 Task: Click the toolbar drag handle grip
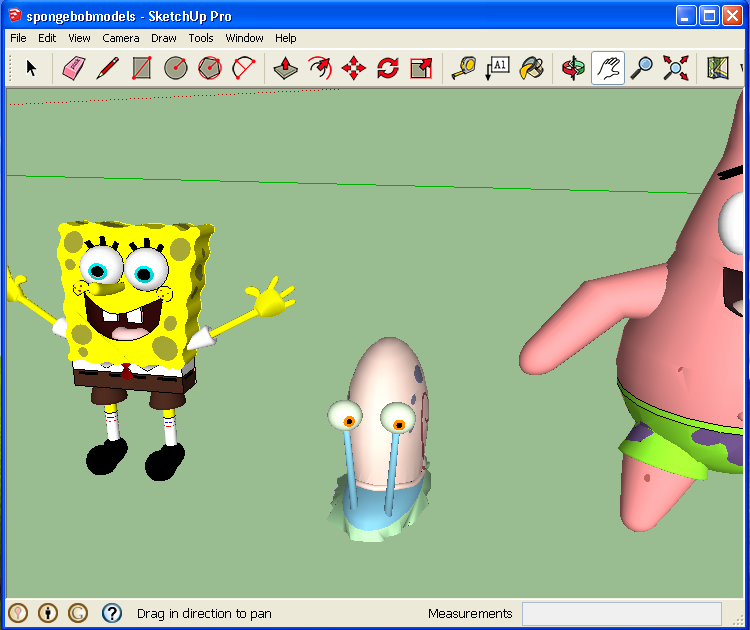tap(10, 68)
